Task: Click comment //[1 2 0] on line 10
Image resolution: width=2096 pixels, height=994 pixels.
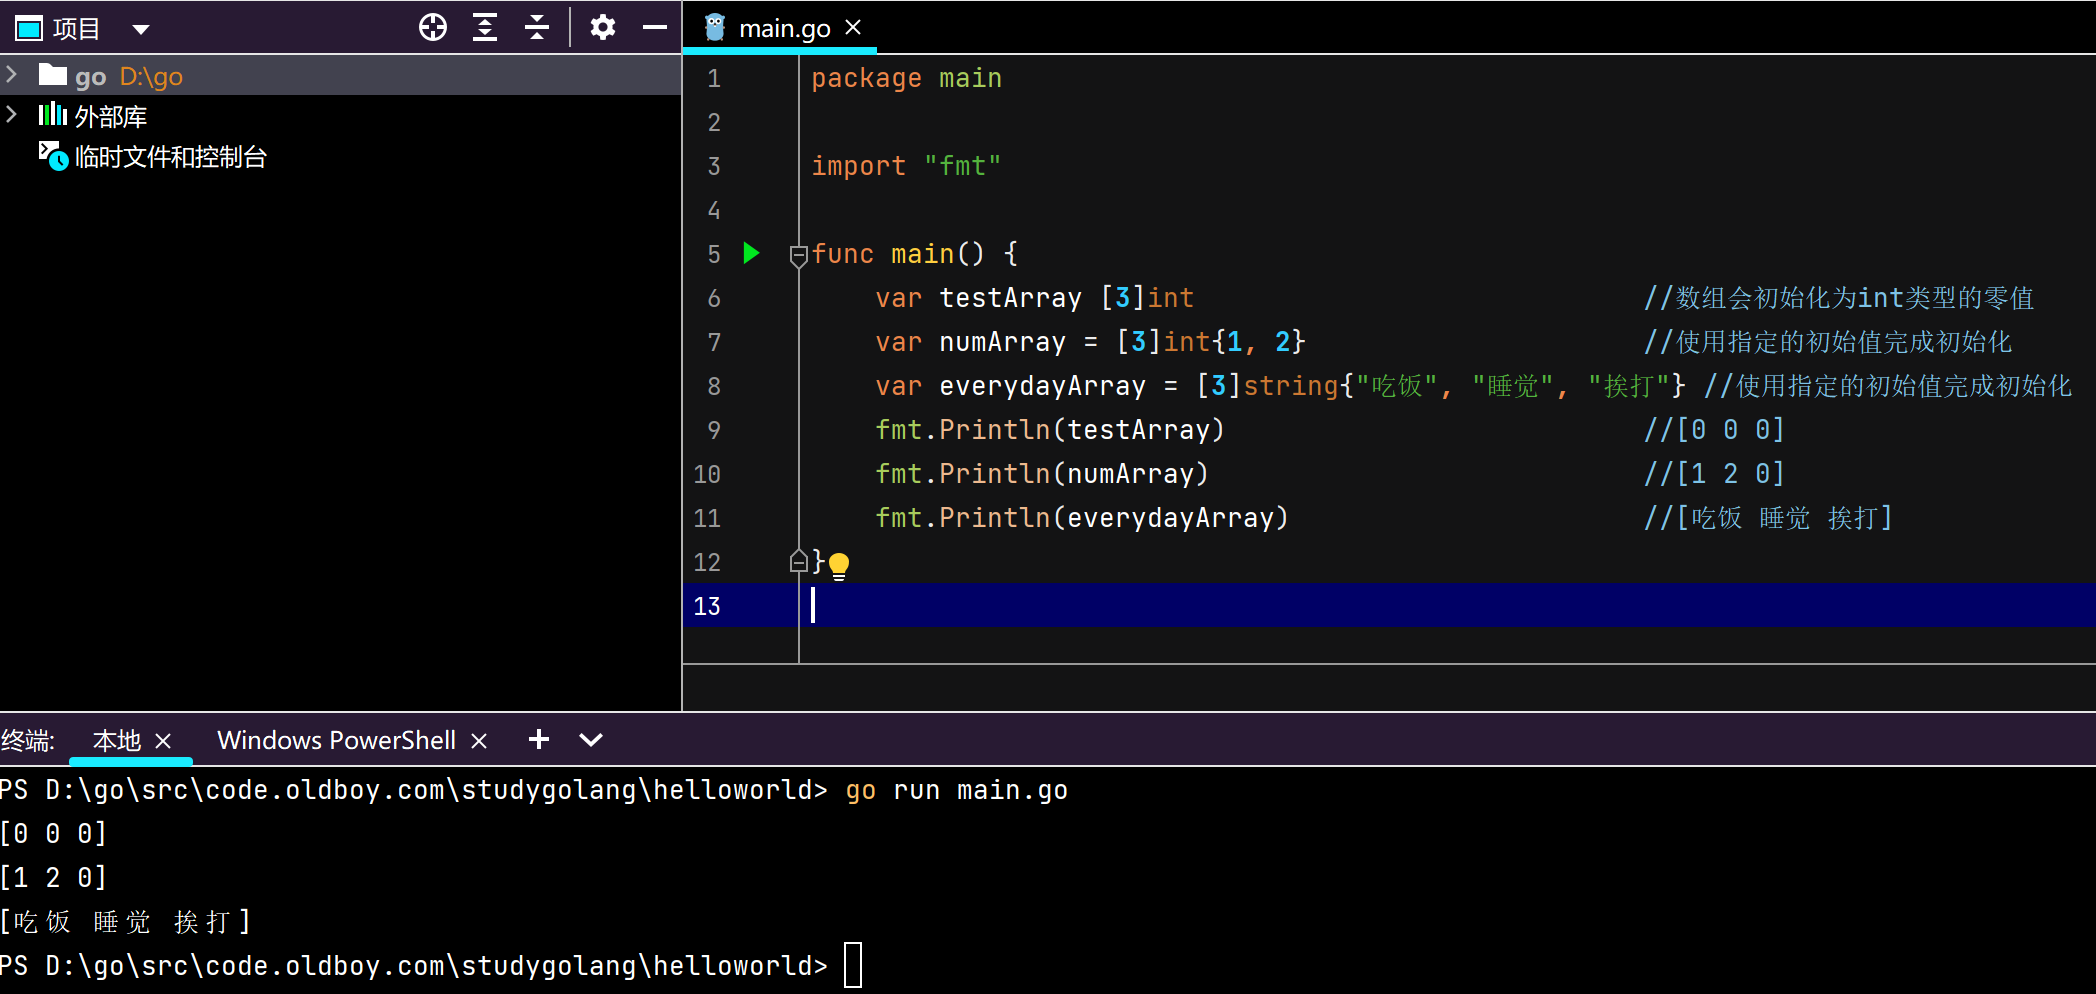Action: tap(1714, 473)
